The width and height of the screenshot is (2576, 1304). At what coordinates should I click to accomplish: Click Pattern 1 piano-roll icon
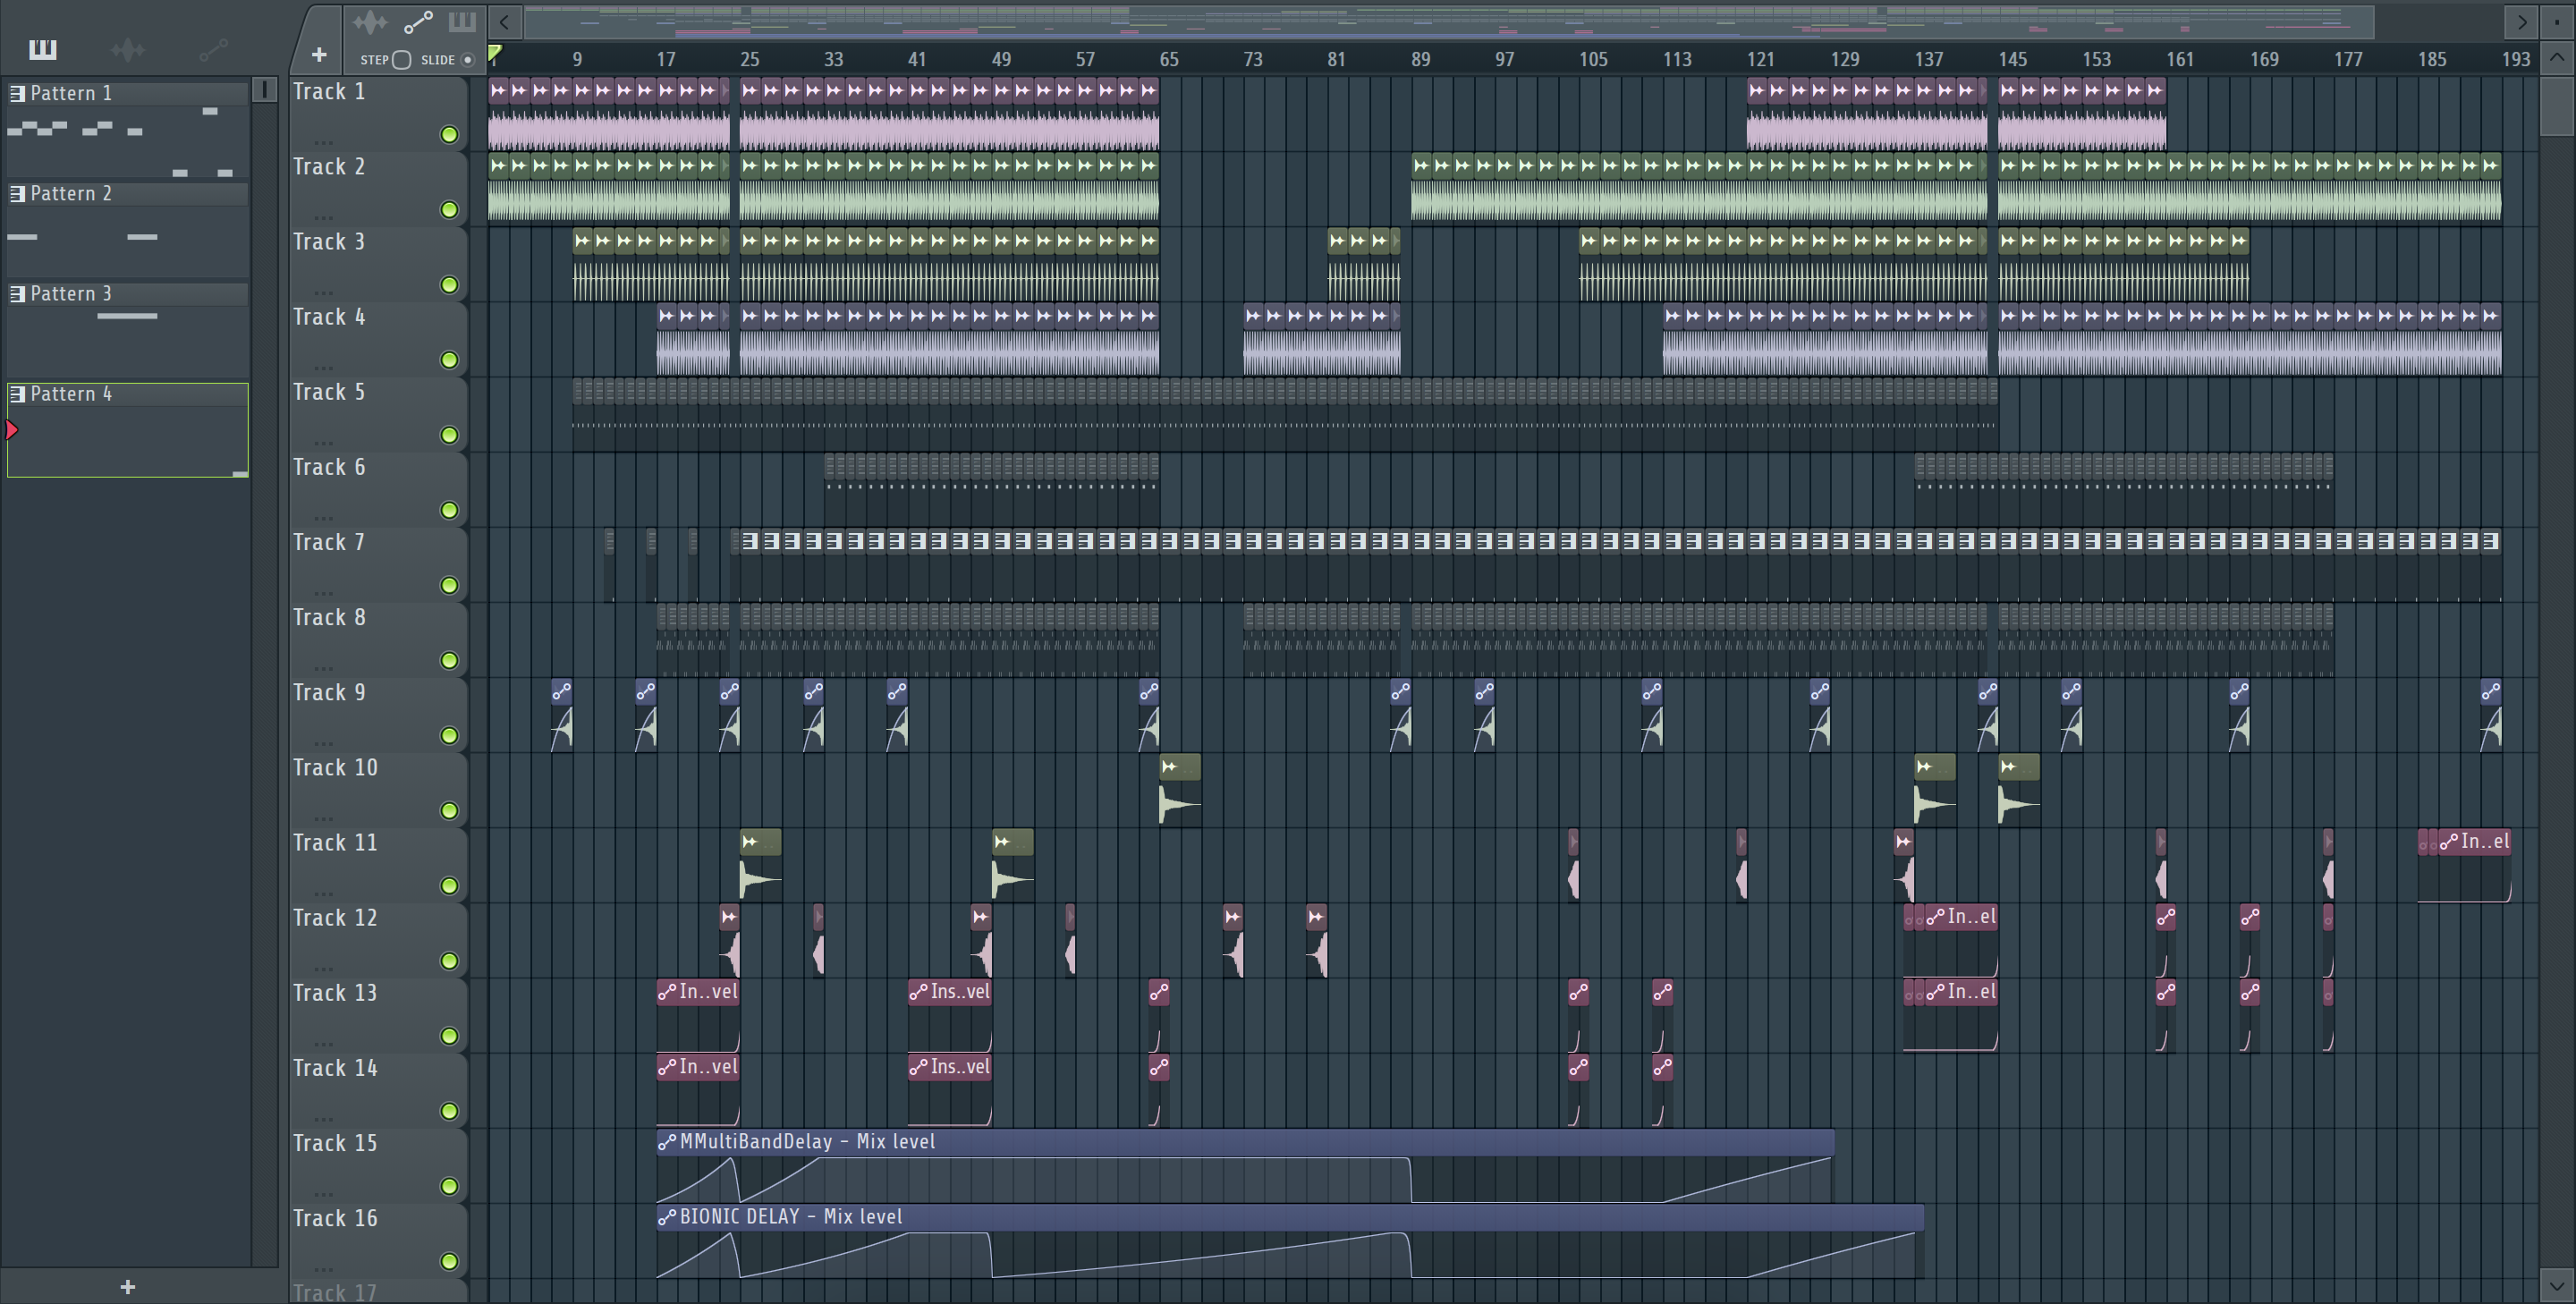coord(17,93)
